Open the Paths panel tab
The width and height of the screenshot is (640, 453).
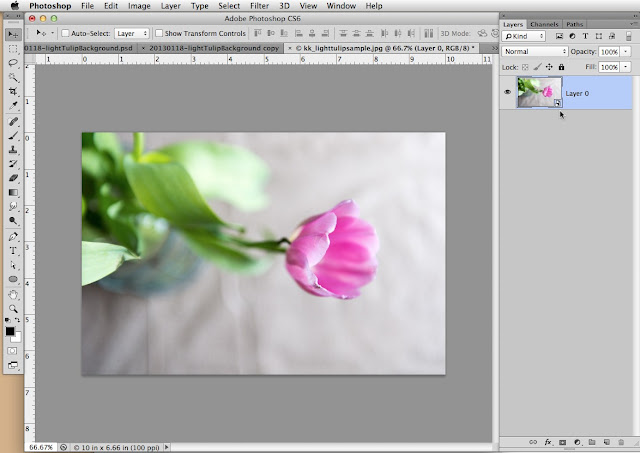[x=574, y=23]
